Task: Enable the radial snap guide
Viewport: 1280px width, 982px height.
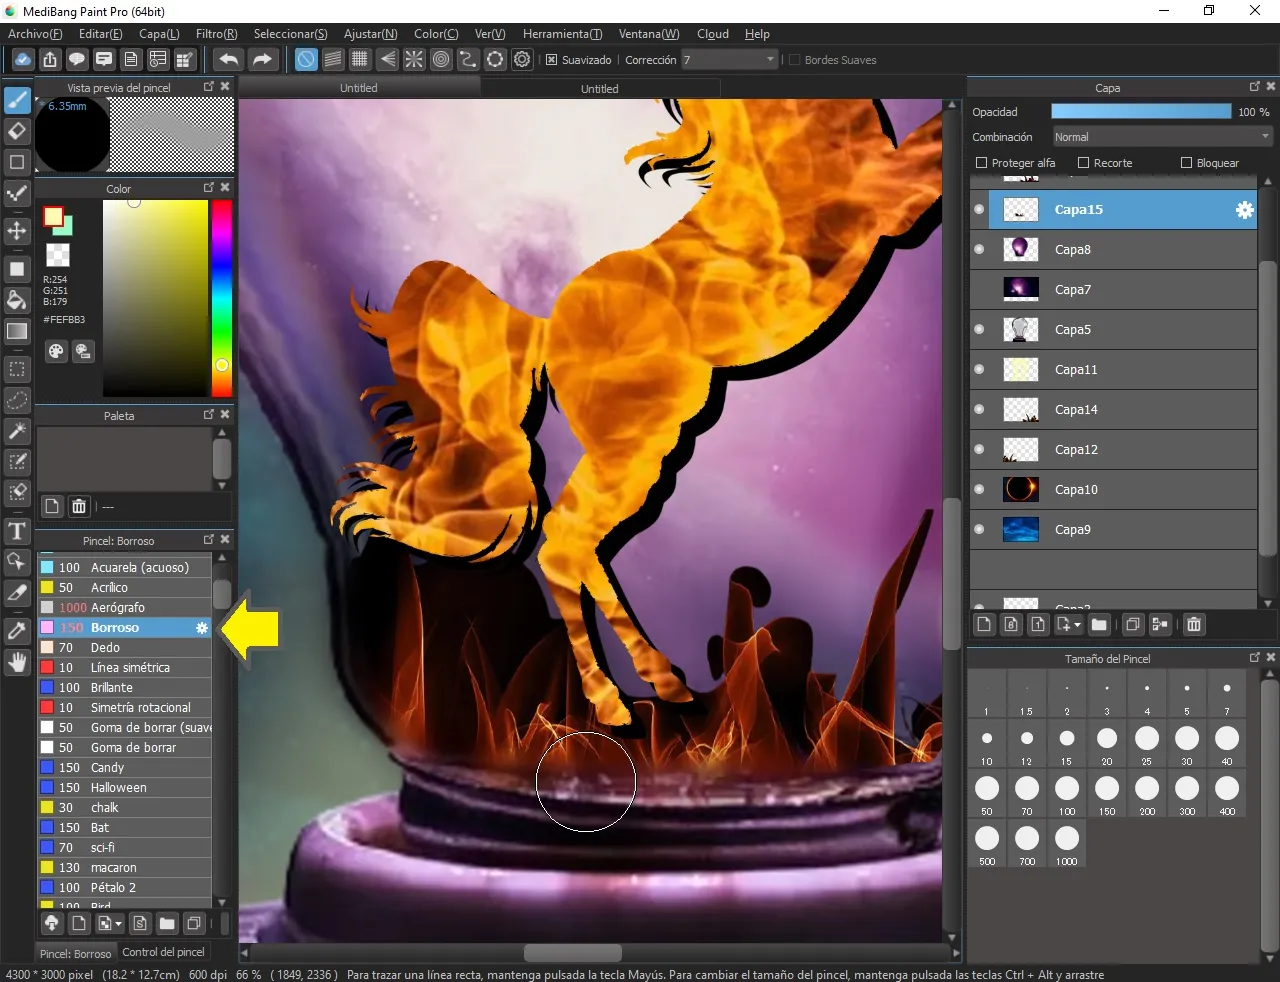Action: point(414,60)
